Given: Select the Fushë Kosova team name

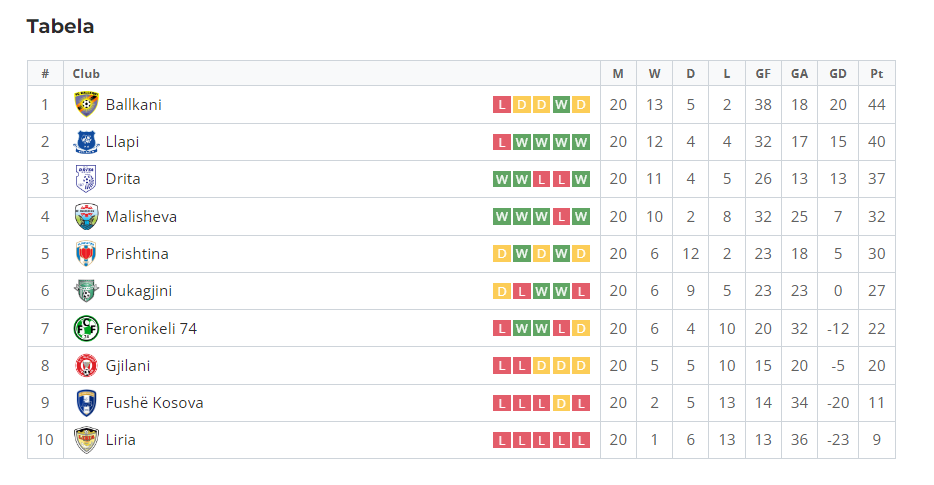Looking at the screenshot, I should click(154, 403).
